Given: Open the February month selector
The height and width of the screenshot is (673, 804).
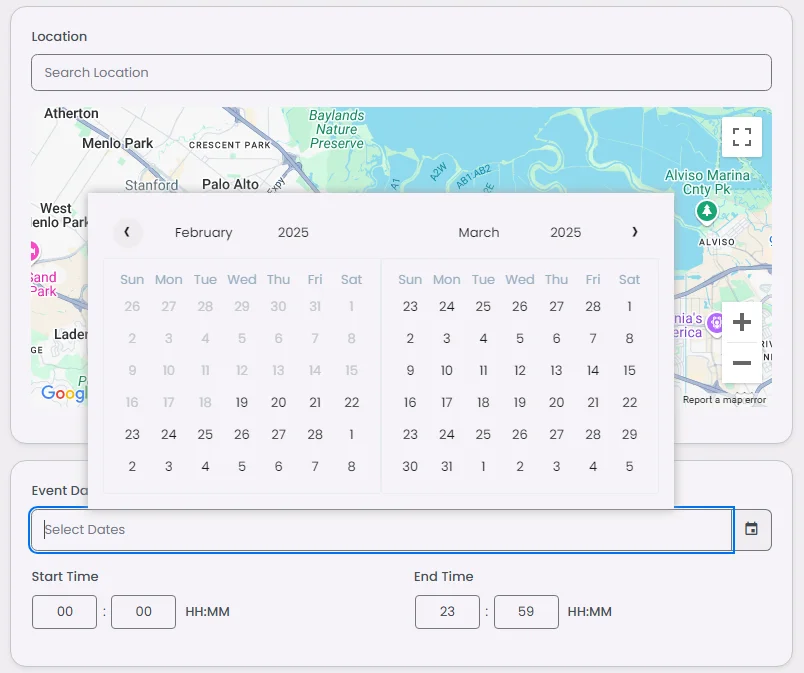Looking at the screenshot, I should 203,232.
